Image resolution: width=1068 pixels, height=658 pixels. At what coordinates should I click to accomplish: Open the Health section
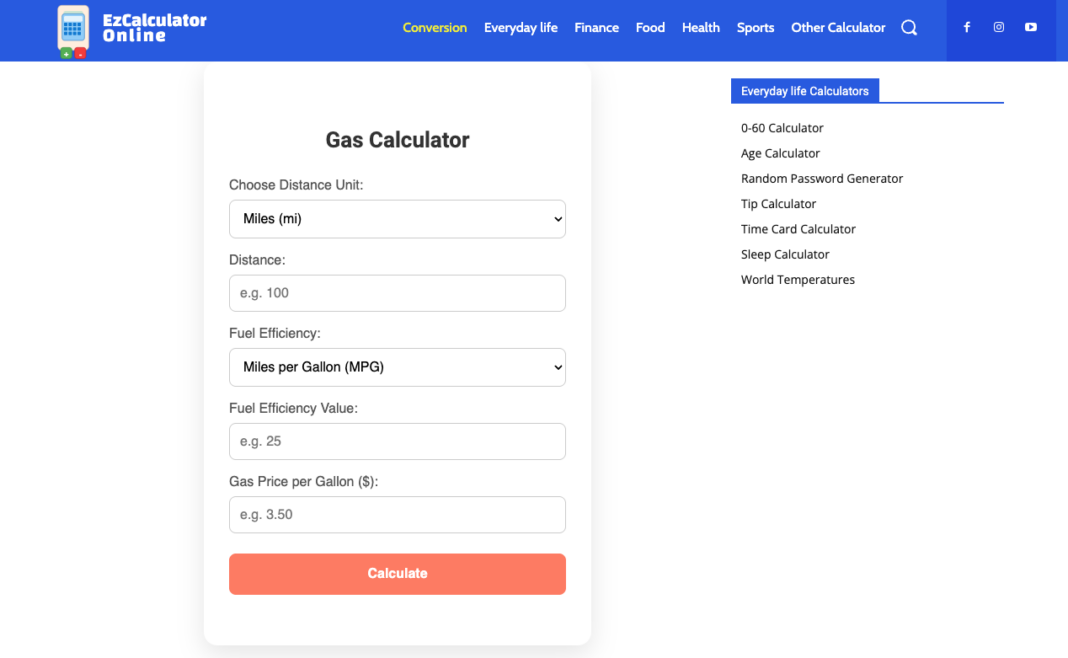coord(700,28)
